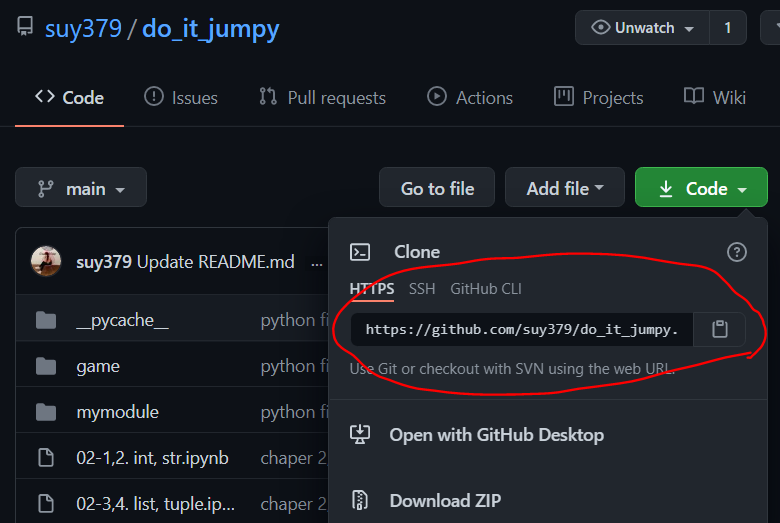Click the clone URL text field

point(522,329)
